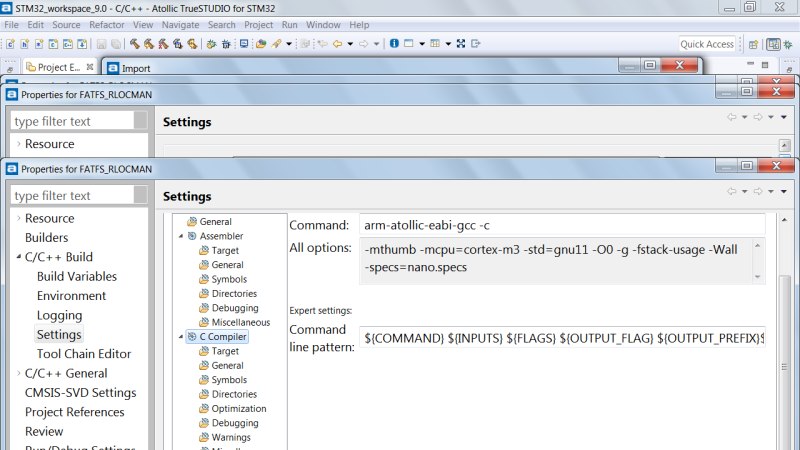Click the Open Perspective icon
The height and width of the screenshot is (450, 800).
[x=753, y=44]
